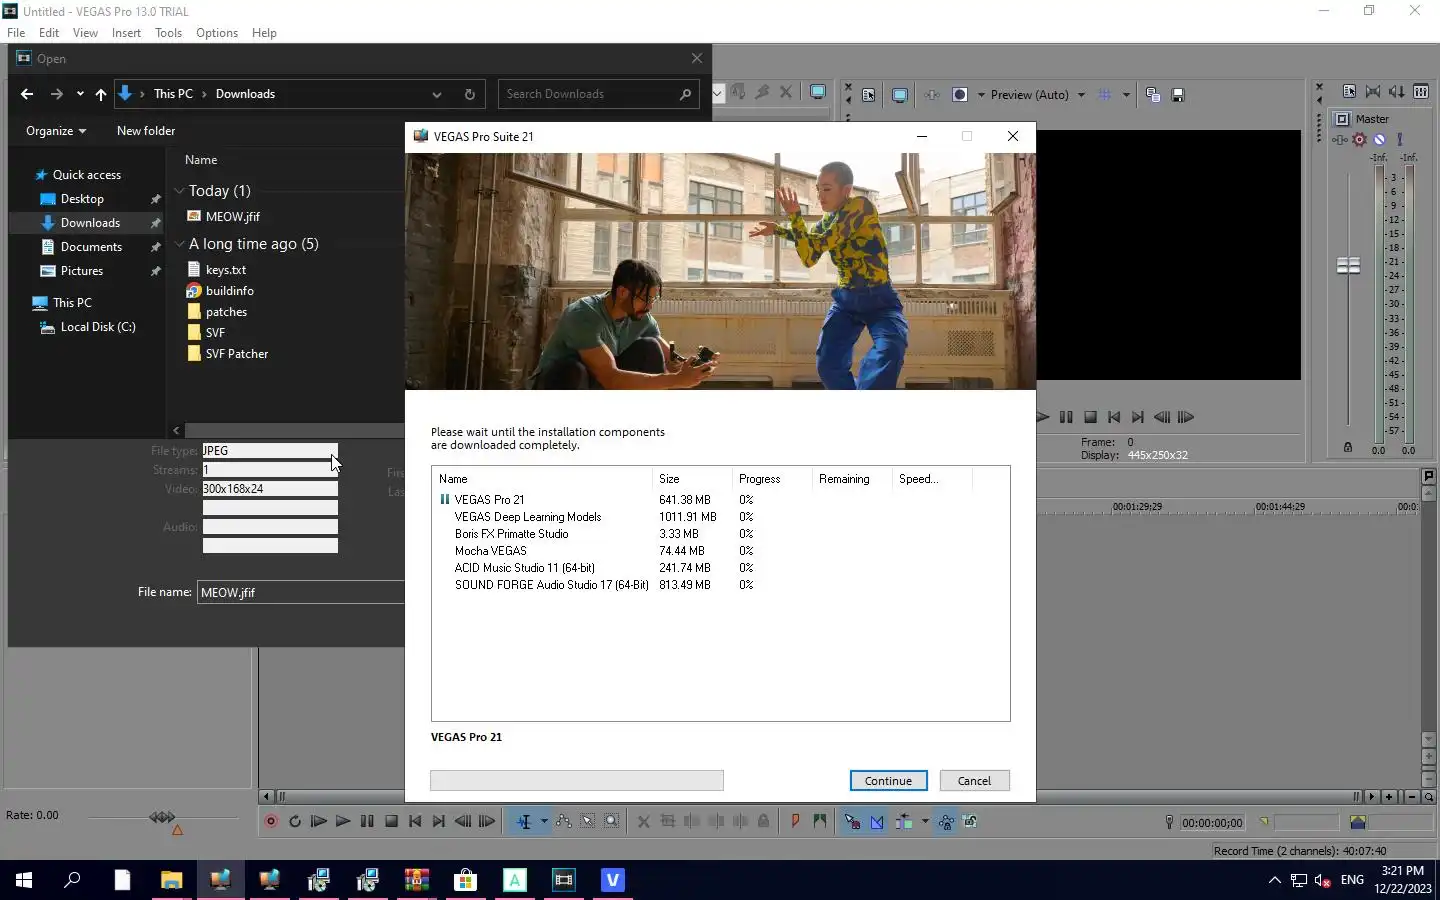
Task: Open the View menu
Action: coord(85,33)
